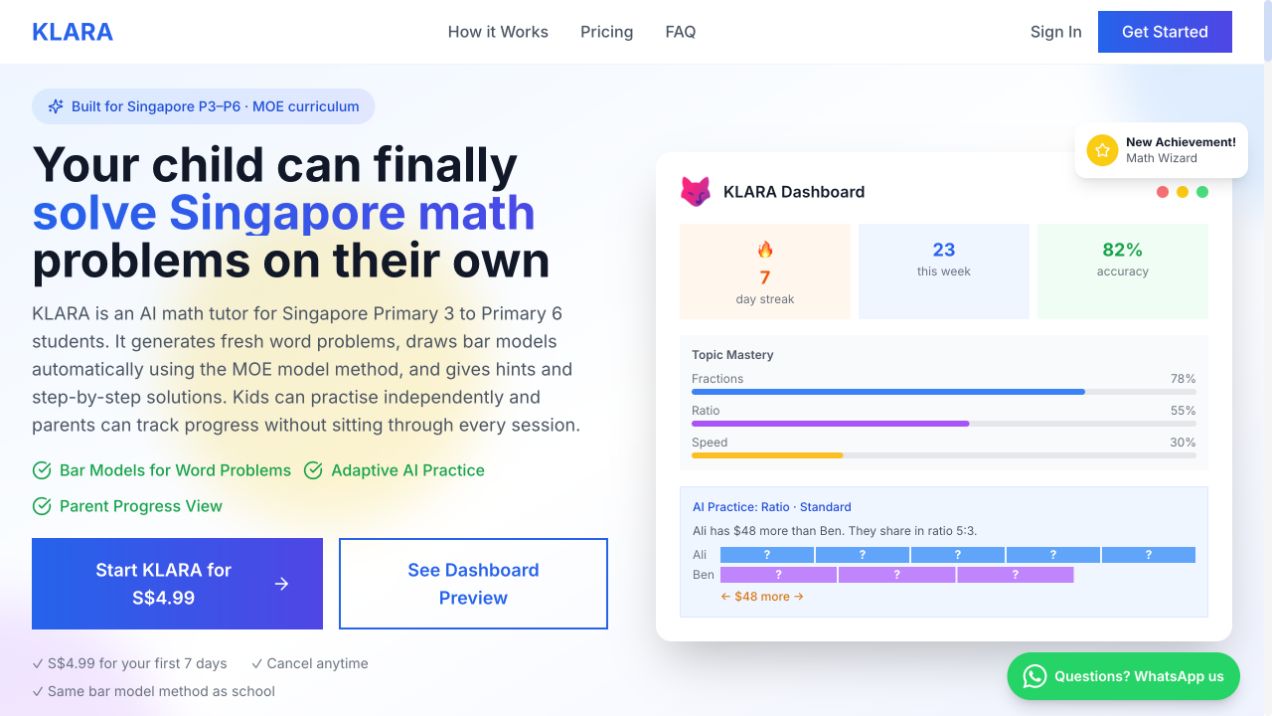Image resolution: width=1272 pixels, height=716 pixels.
Task: Click check icon beside Adaptive AI Practice
Action: (x=313, y=470)
